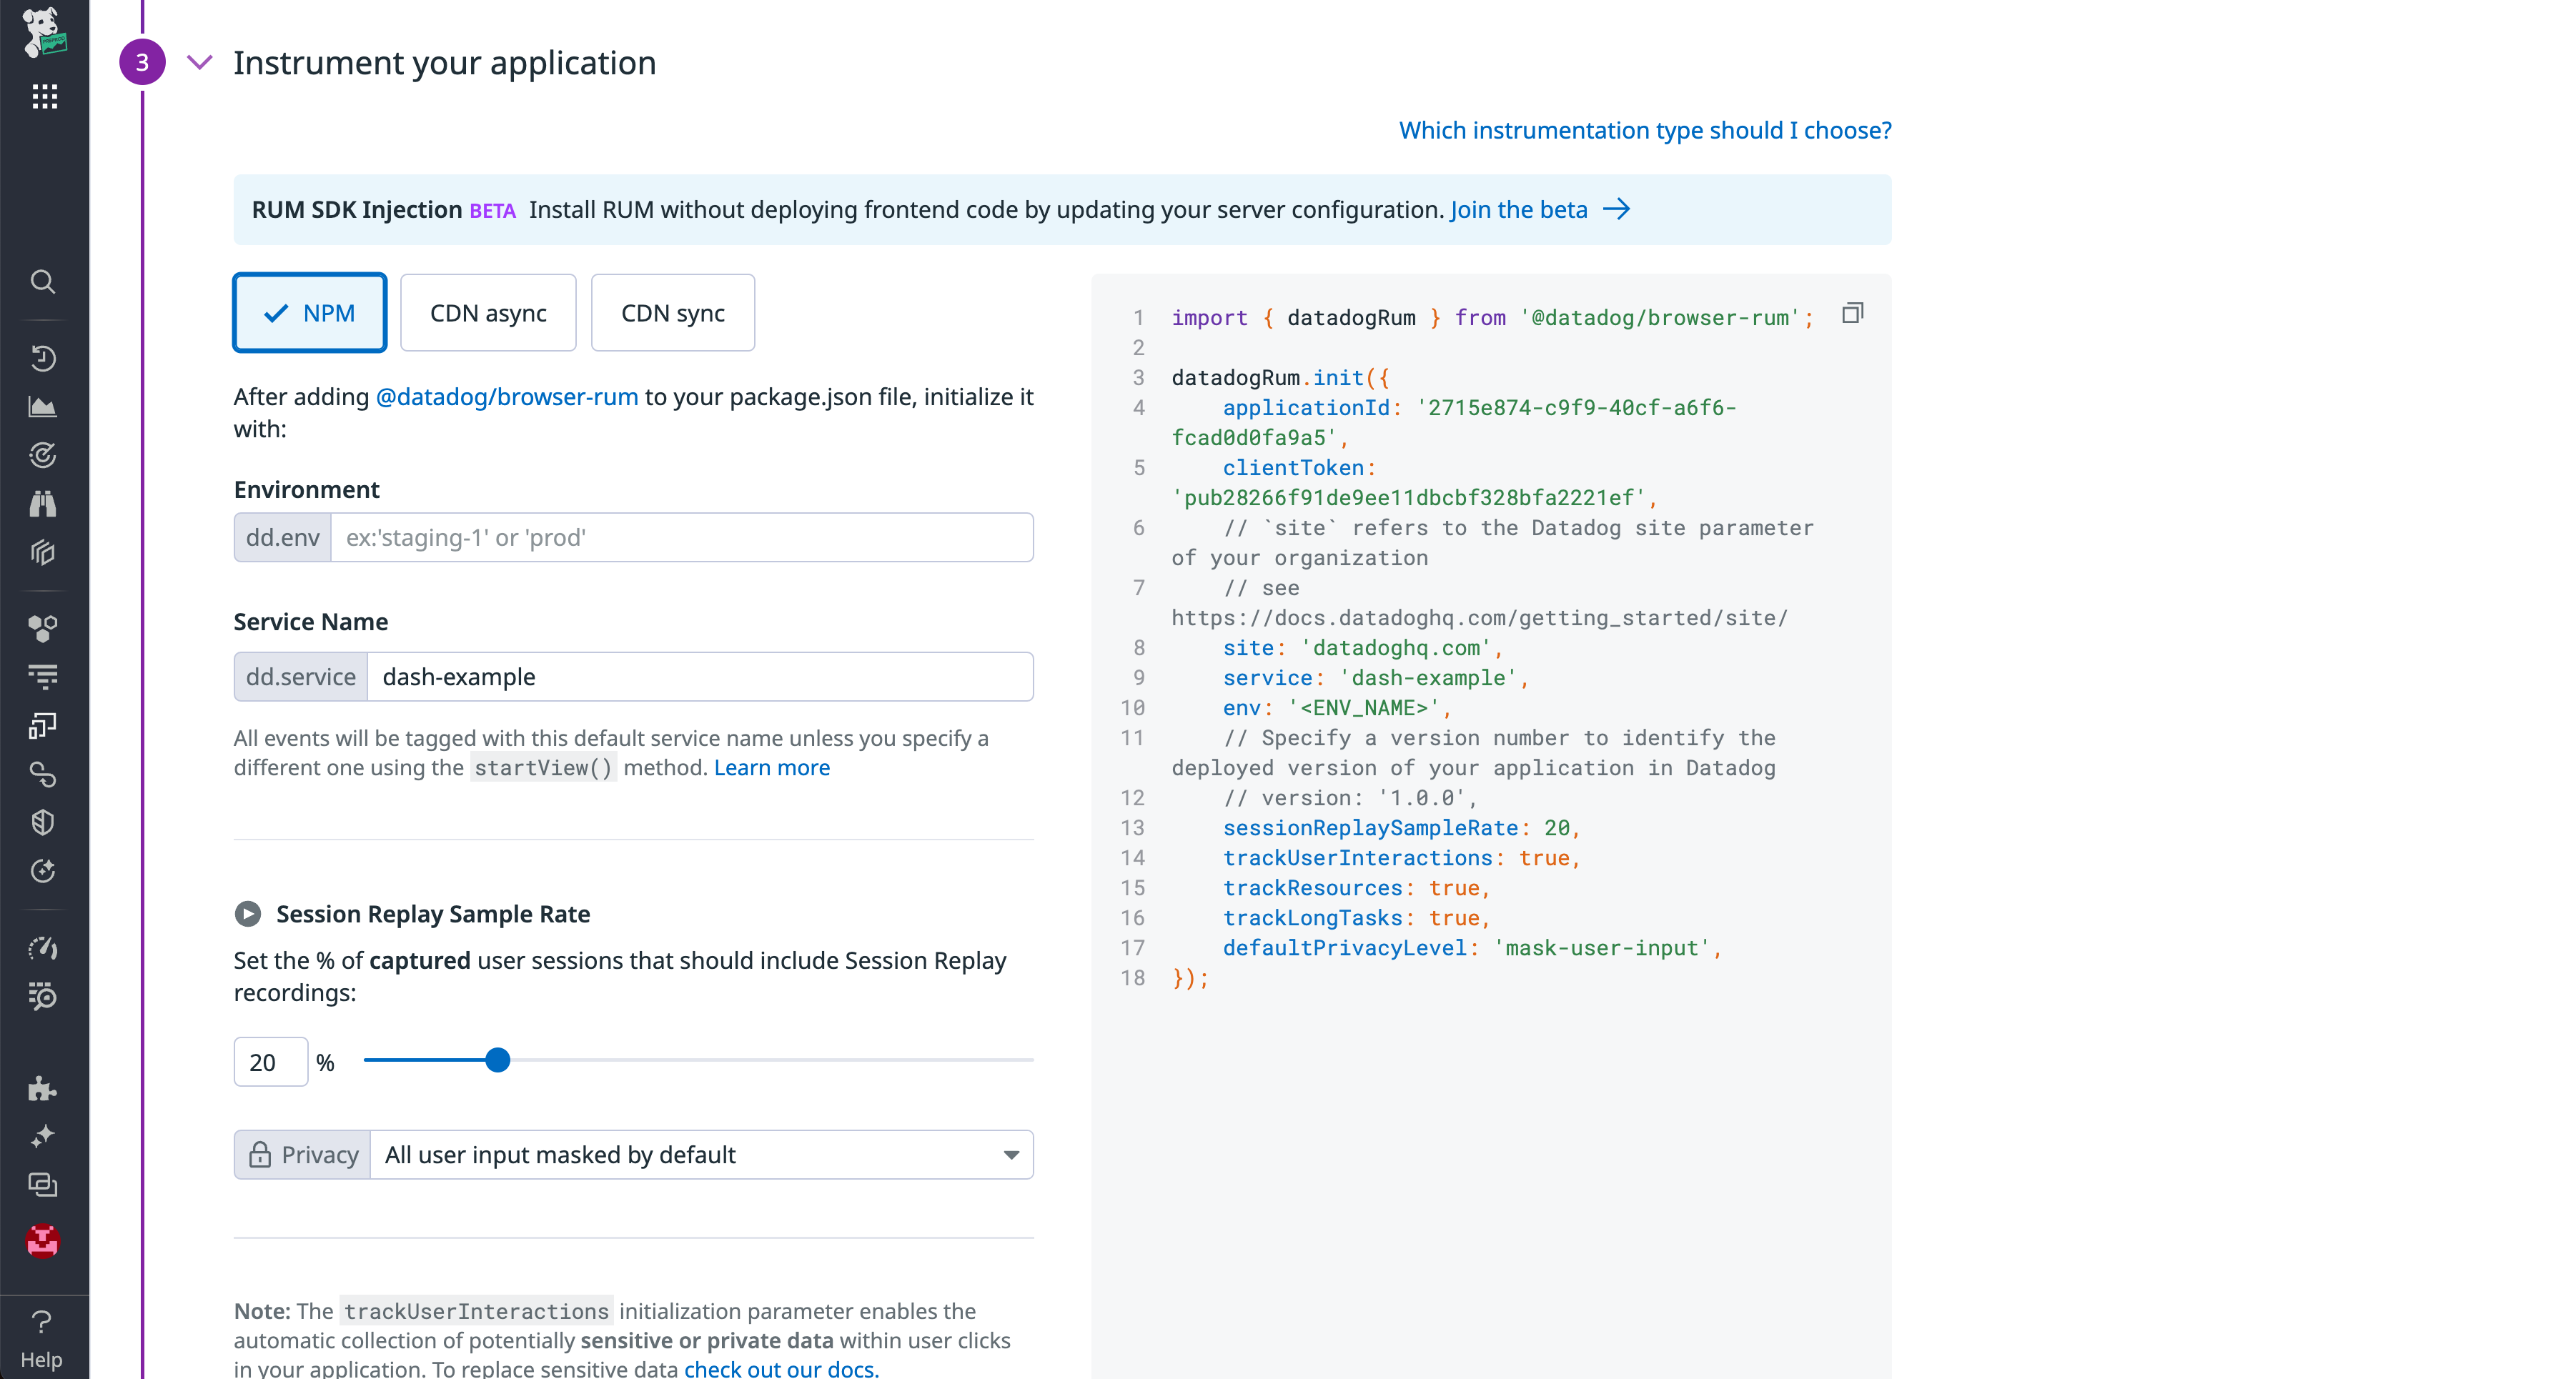The image size is (2576, 1379).
Task: Open the Watchdog binoculars icon
Action: (x=42, y=504)
